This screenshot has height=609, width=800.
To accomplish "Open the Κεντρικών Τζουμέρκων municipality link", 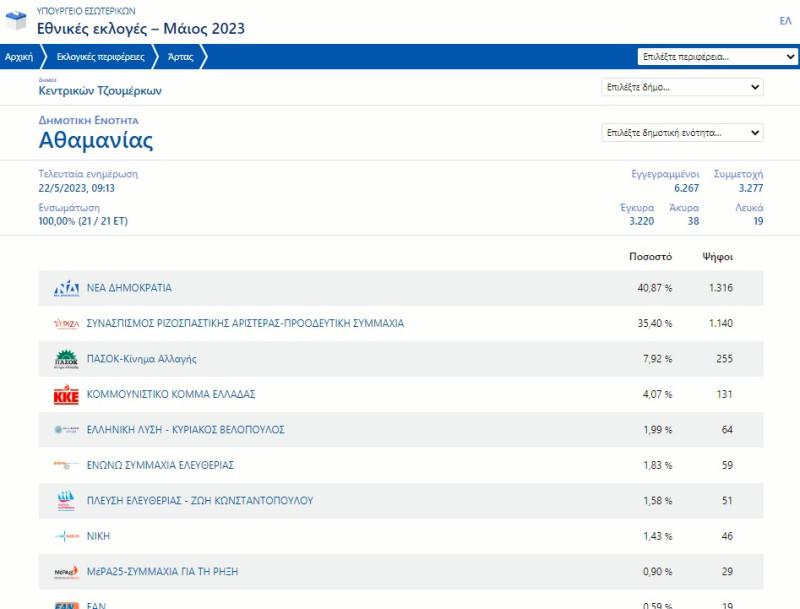I will tap(100, 91).
